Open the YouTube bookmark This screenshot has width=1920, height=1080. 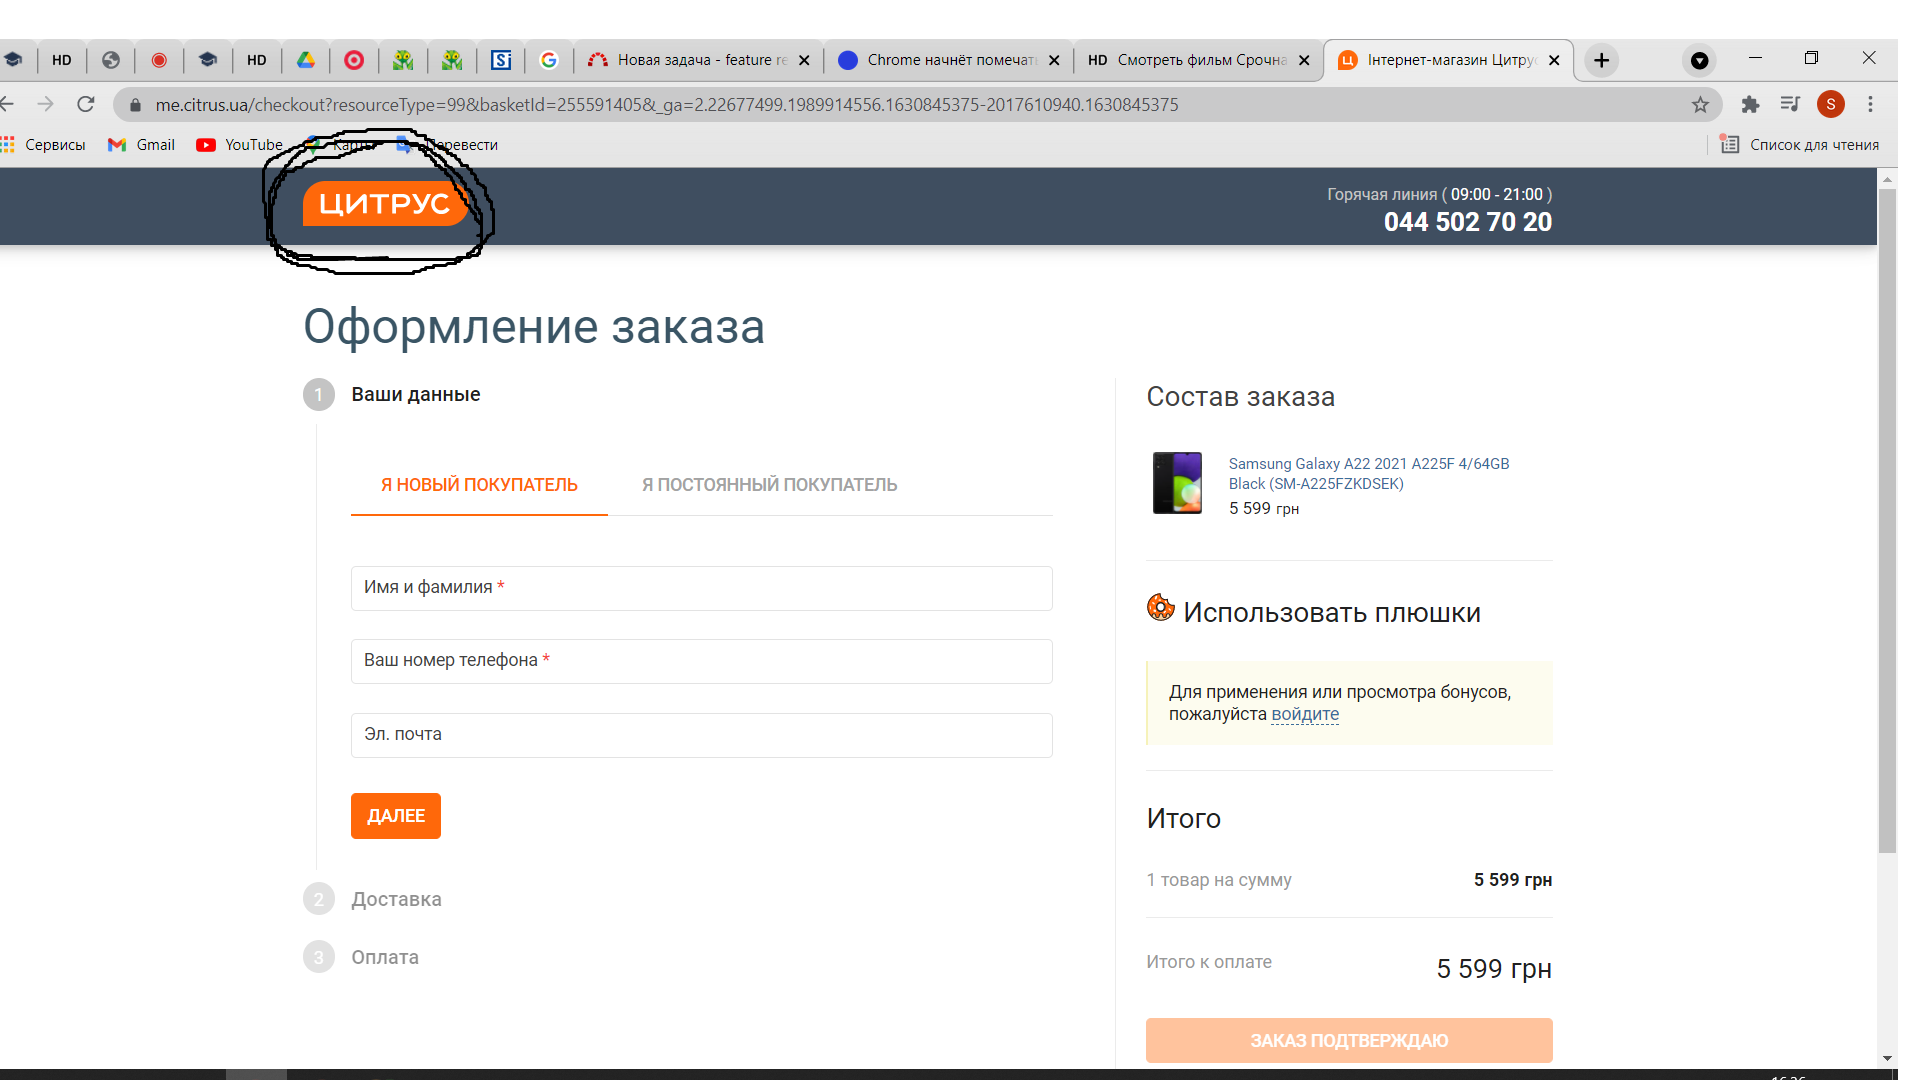click(240, 145)
